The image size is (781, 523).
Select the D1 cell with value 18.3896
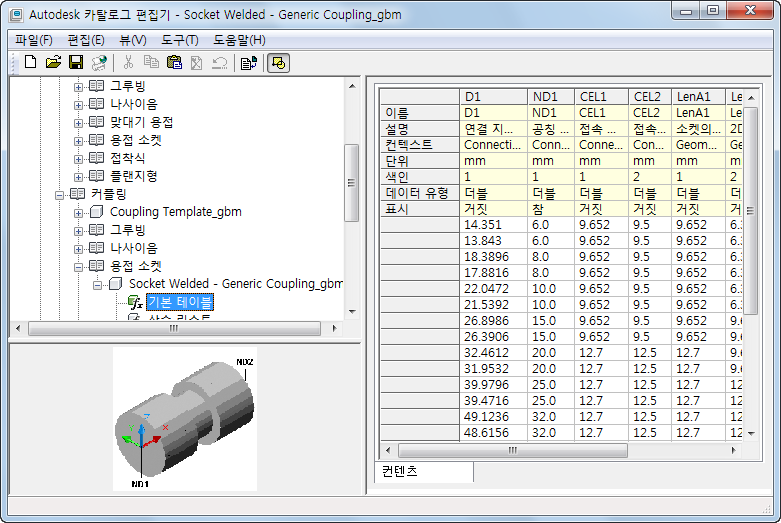click(493, 257)
